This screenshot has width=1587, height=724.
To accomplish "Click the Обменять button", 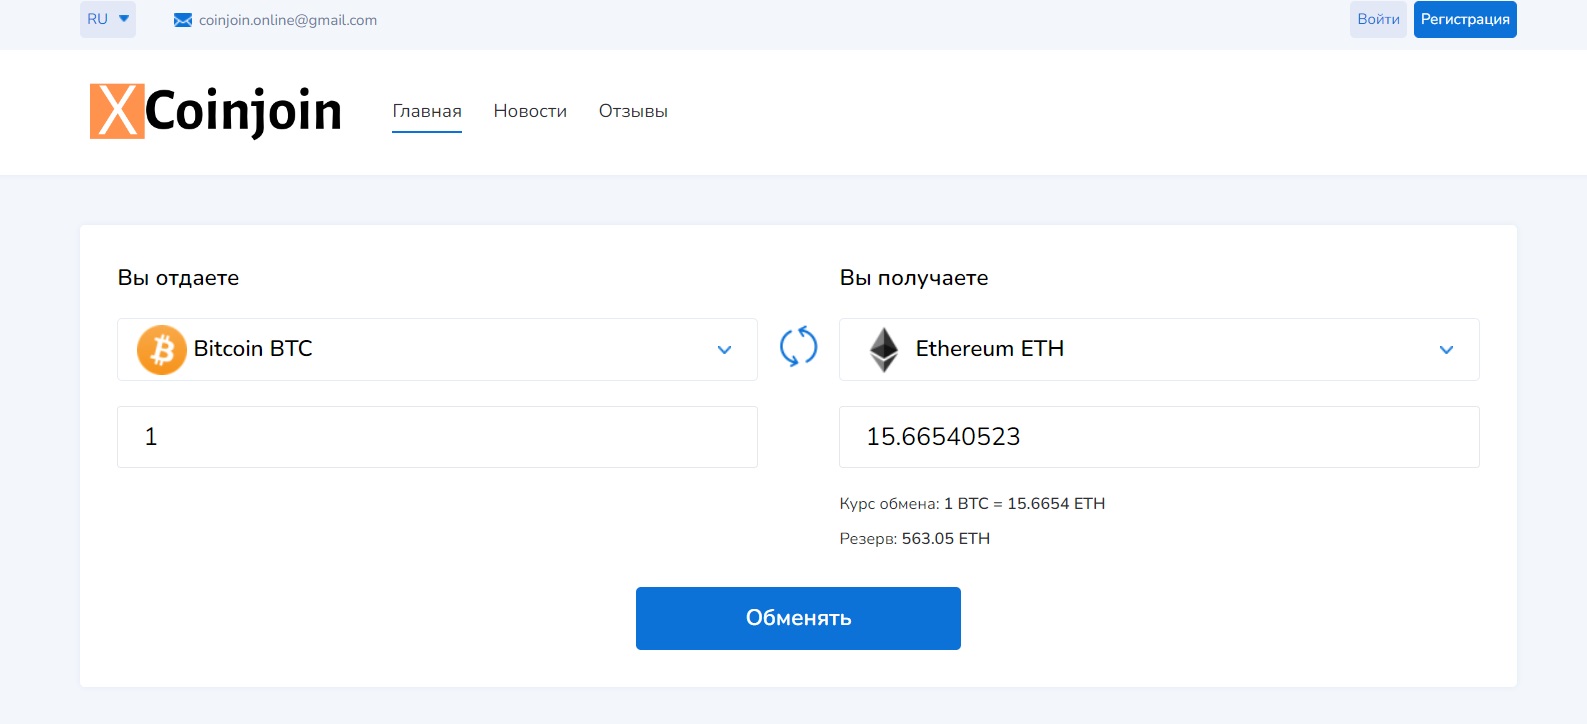I will tap(798, 618).
